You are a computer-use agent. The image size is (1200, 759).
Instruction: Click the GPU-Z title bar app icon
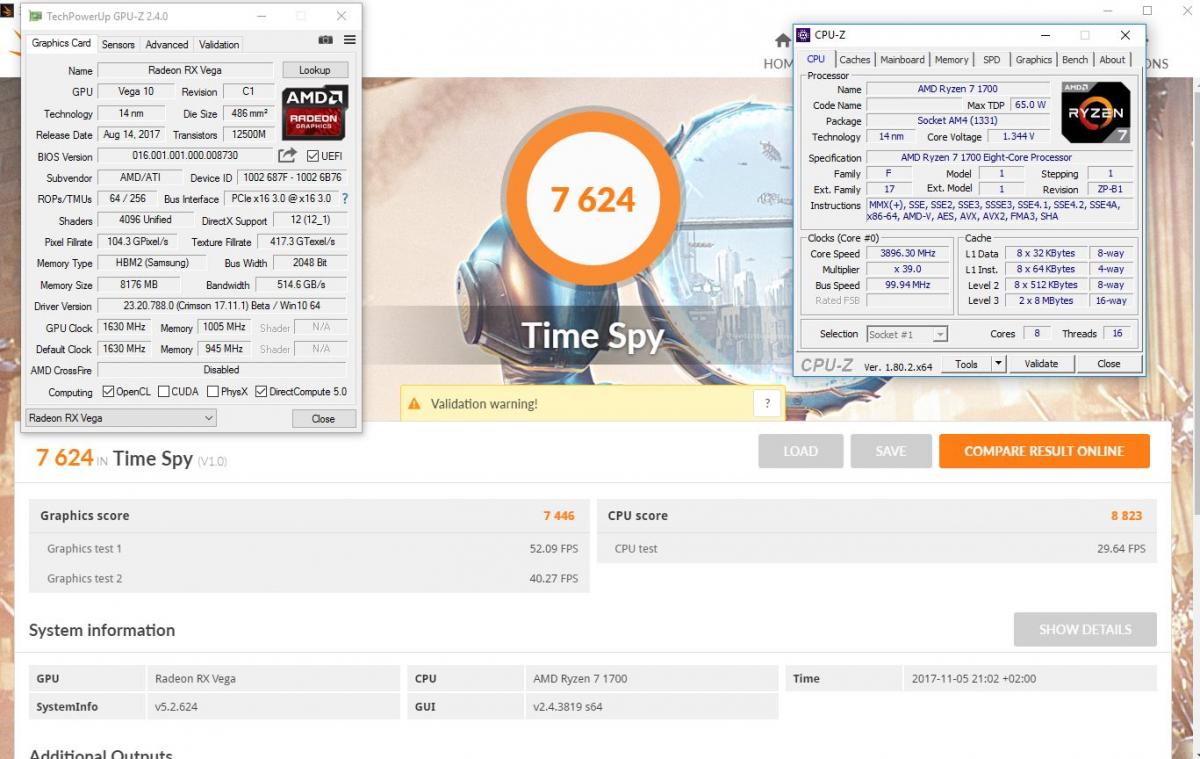[33, 16]
